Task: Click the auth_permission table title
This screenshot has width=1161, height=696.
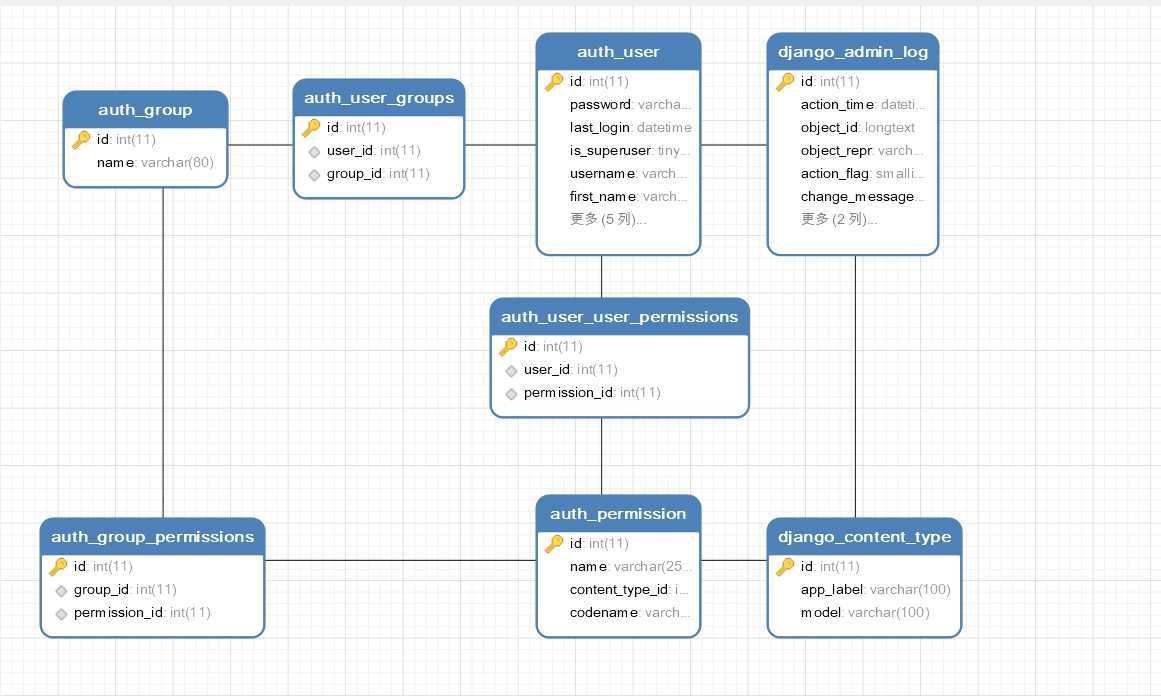Action: click(x=618, y=514)
